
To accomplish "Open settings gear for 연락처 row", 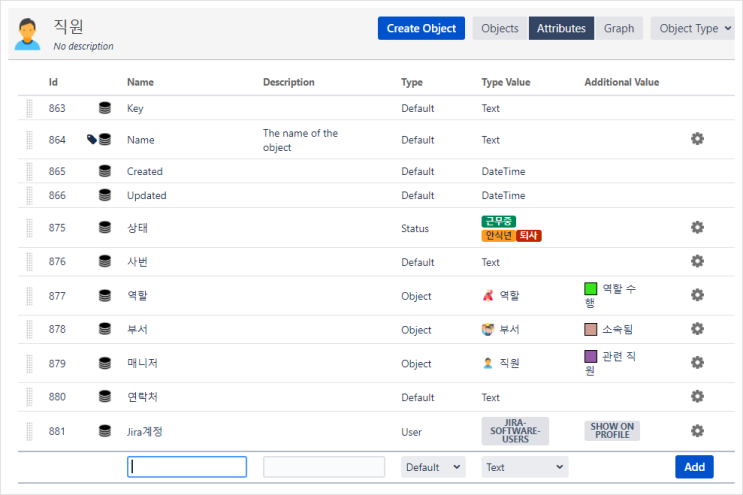I will tap(697, 396).
